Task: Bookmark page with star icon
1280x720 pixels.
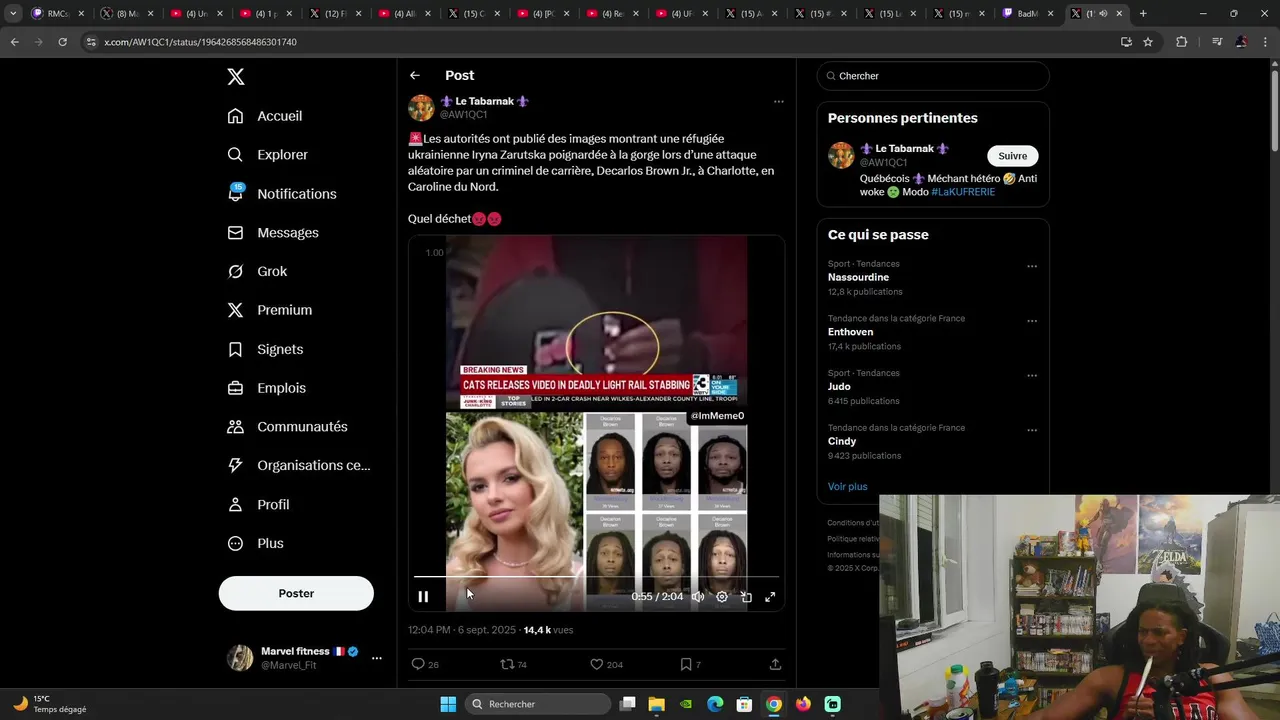Action: pos(1148,42)
